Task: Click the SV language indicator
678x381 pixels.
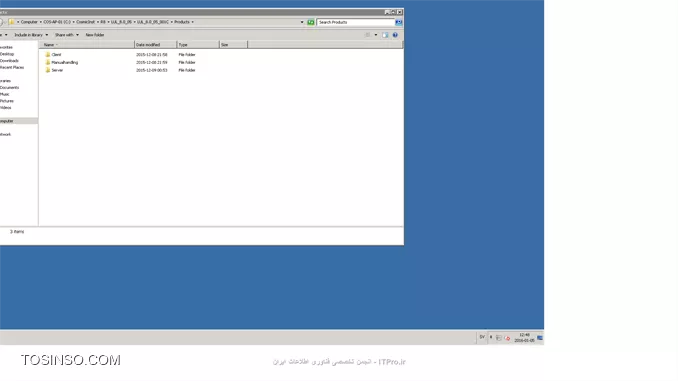Action: pyautogui.click(x=482, y=337)
